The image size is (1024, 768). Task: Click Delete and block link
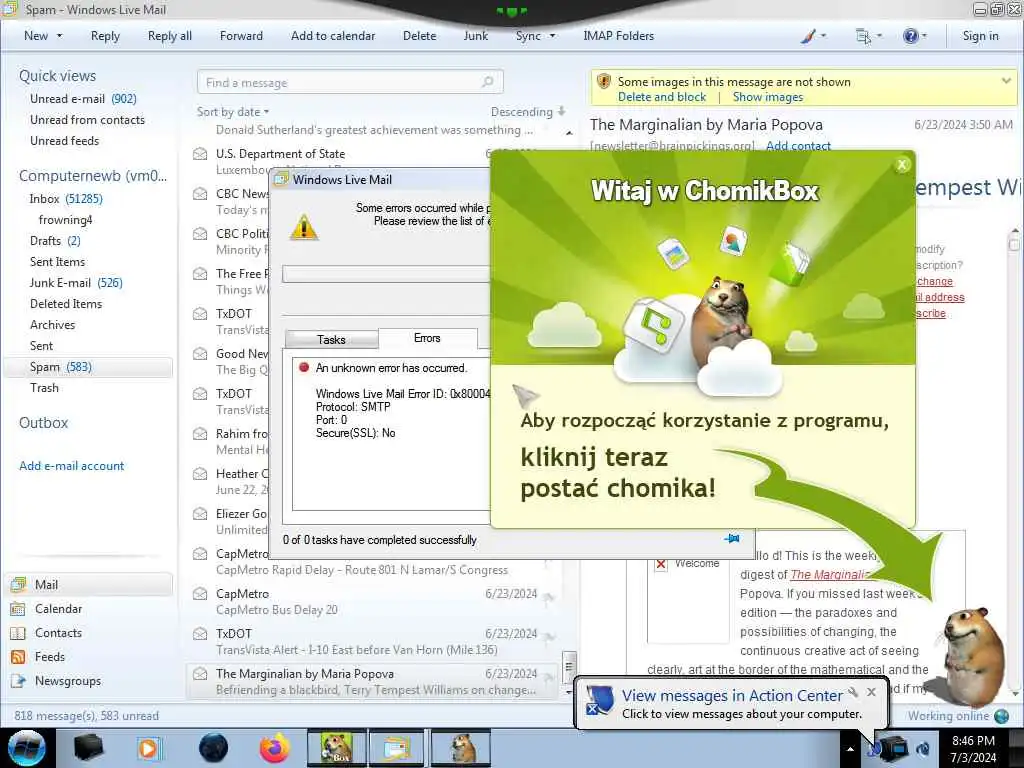tap(662, 97)
